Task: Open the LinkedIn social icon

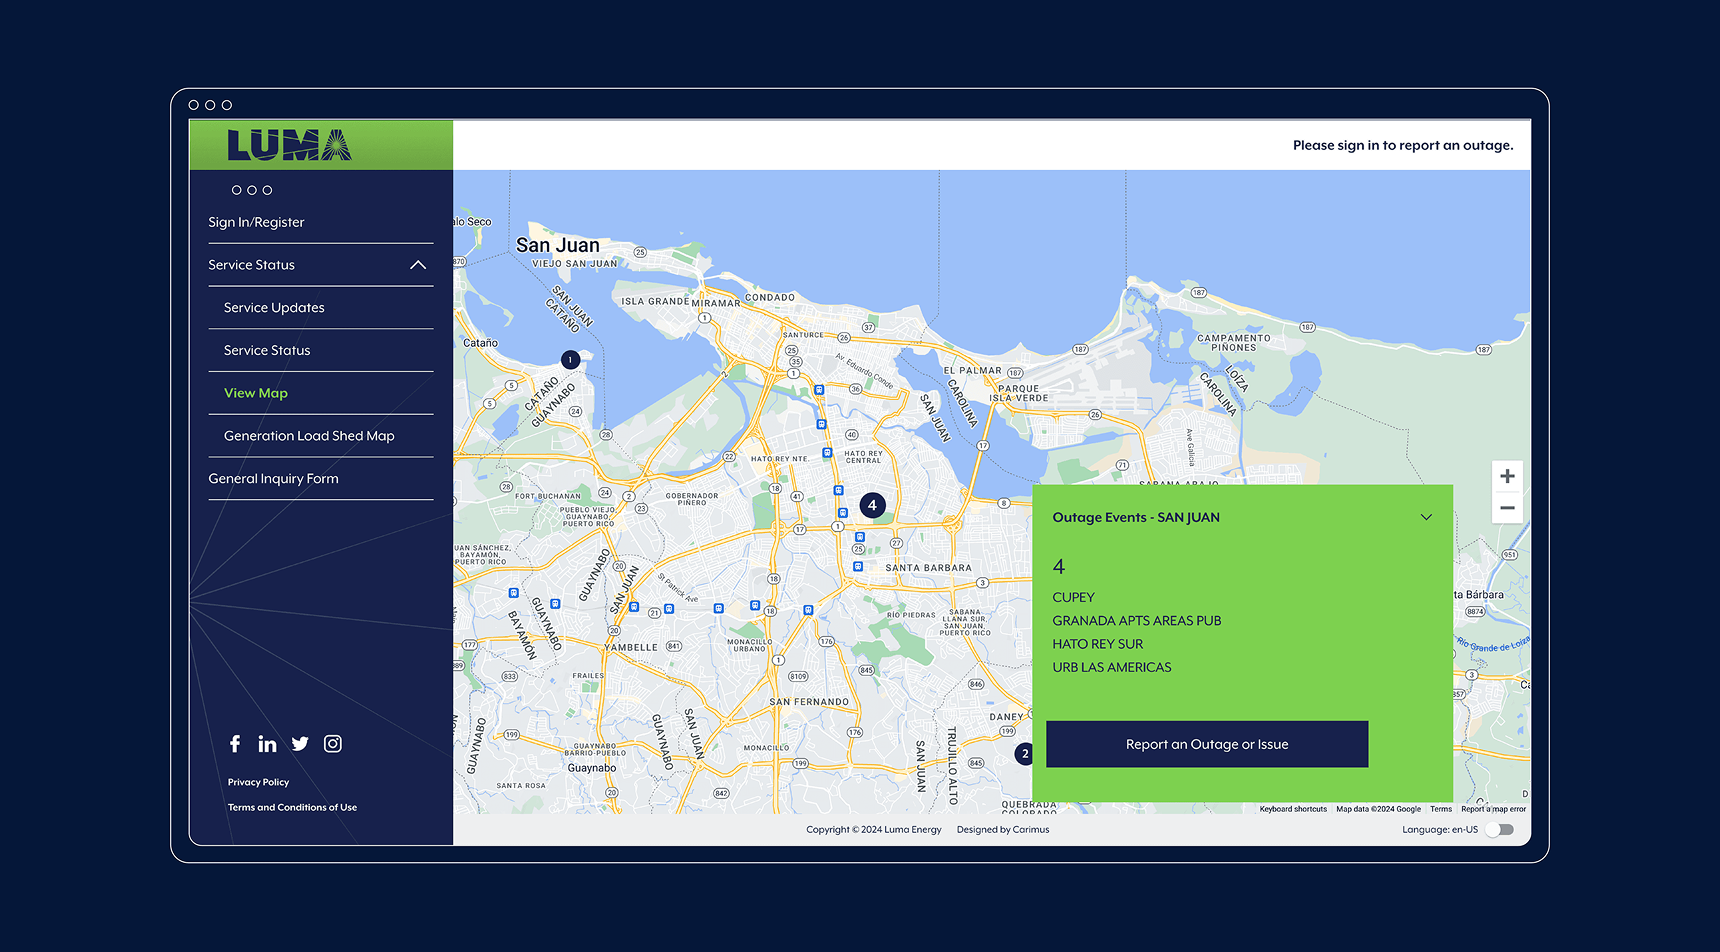Action: [267, 744]
